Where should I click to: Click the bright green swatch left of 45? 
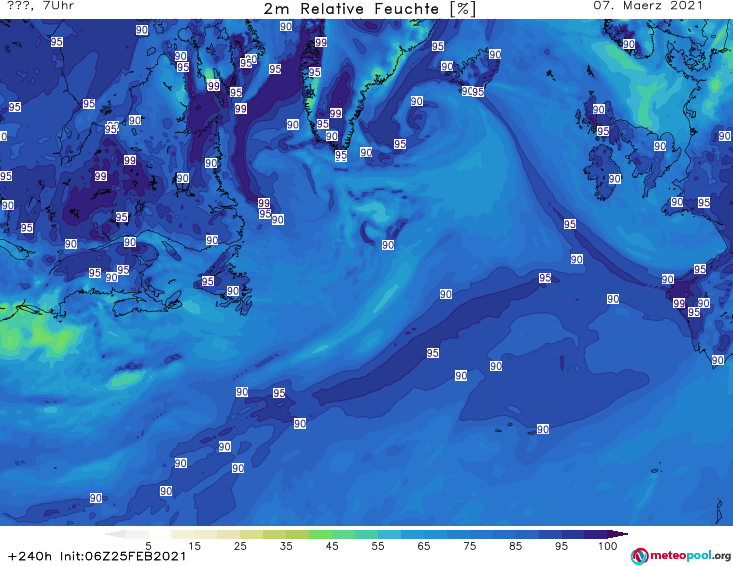click(320, 534)
